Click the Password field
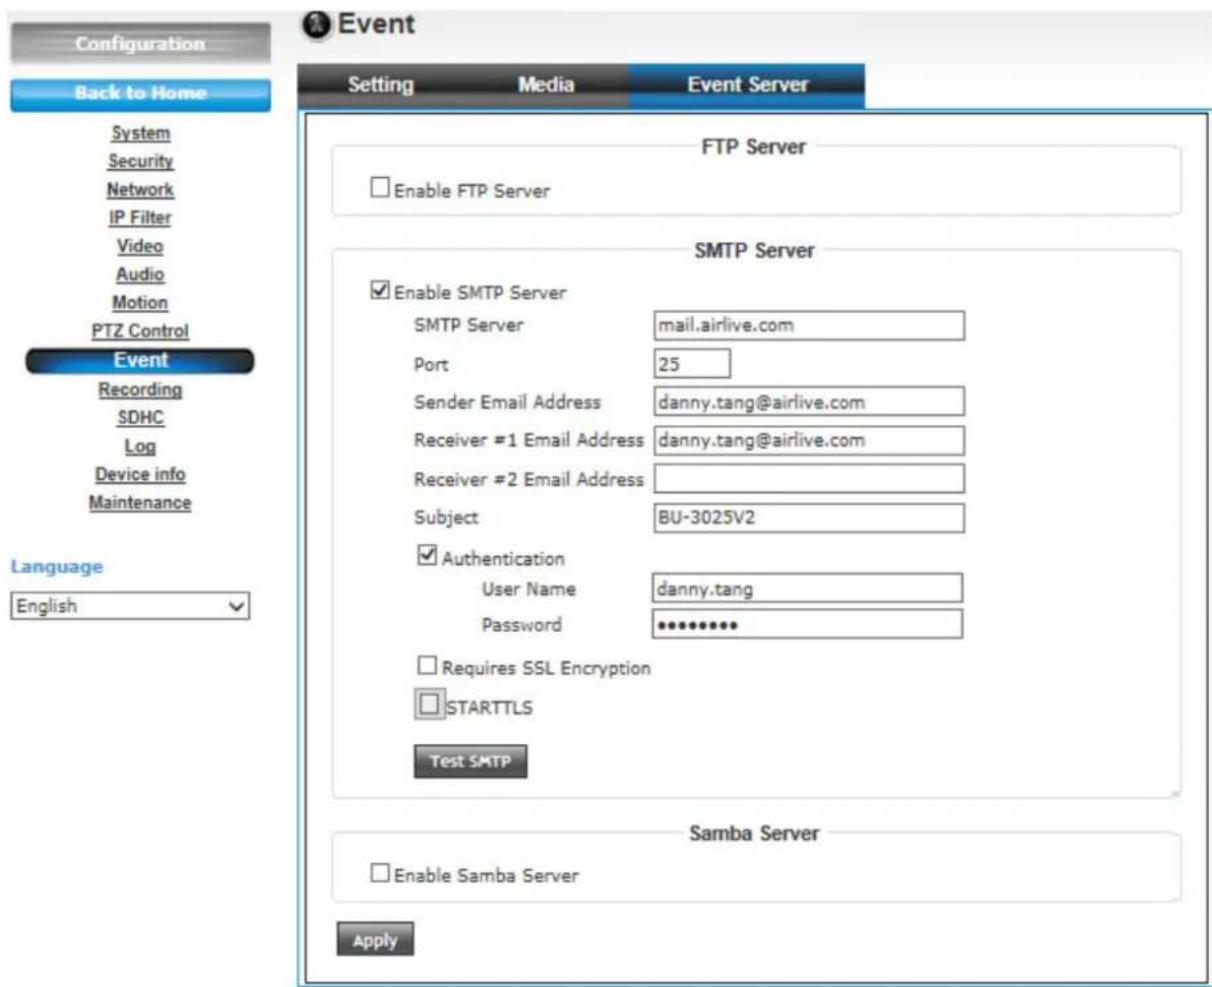The height and width of the screenshot is (987, 1212). click(x=808, y=624)
